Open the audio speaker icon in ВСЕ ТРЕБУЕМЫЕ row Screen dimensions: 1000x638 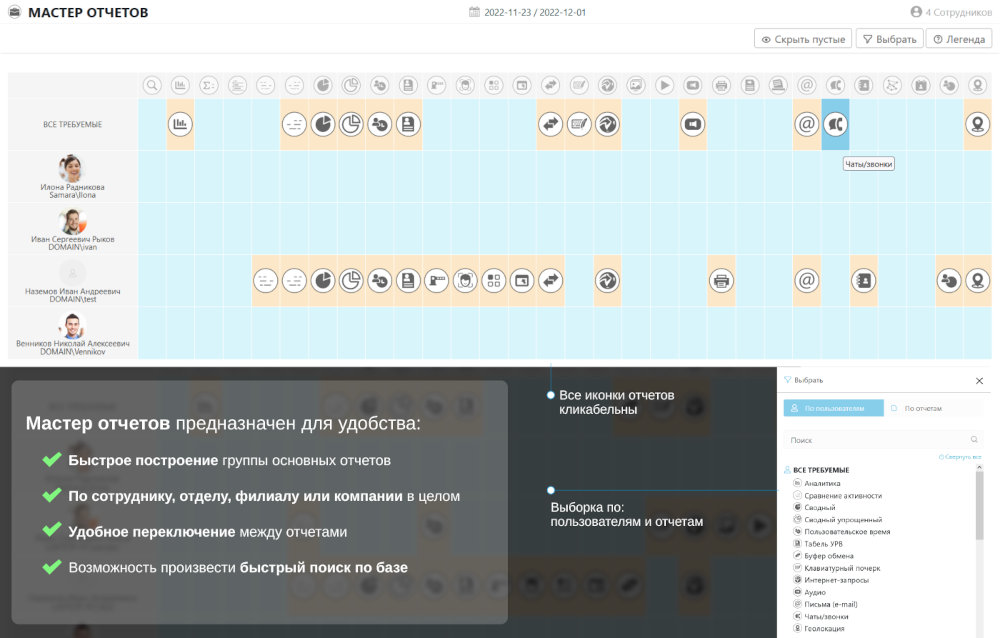pyautogui.click(x=692, y=125)
